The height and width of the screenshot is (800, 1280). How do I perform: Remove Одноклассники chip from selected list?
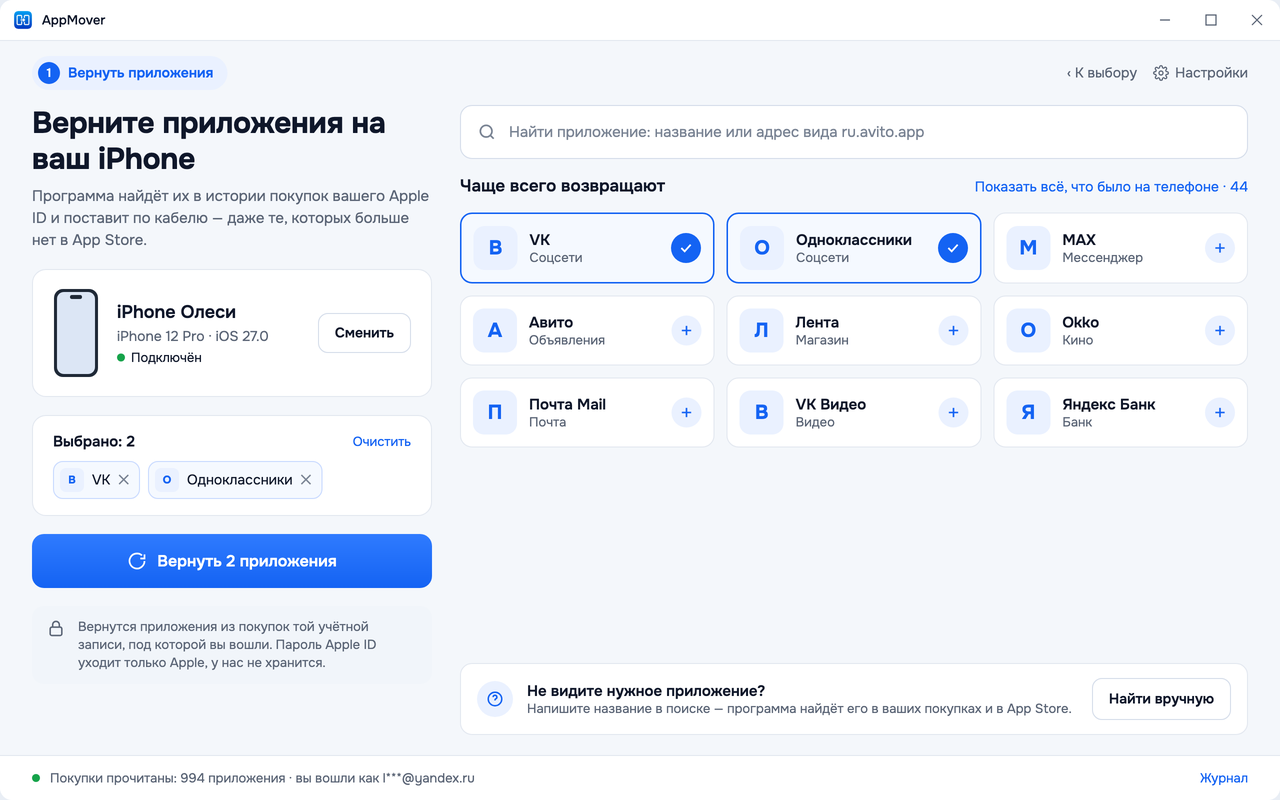[306, 480]
